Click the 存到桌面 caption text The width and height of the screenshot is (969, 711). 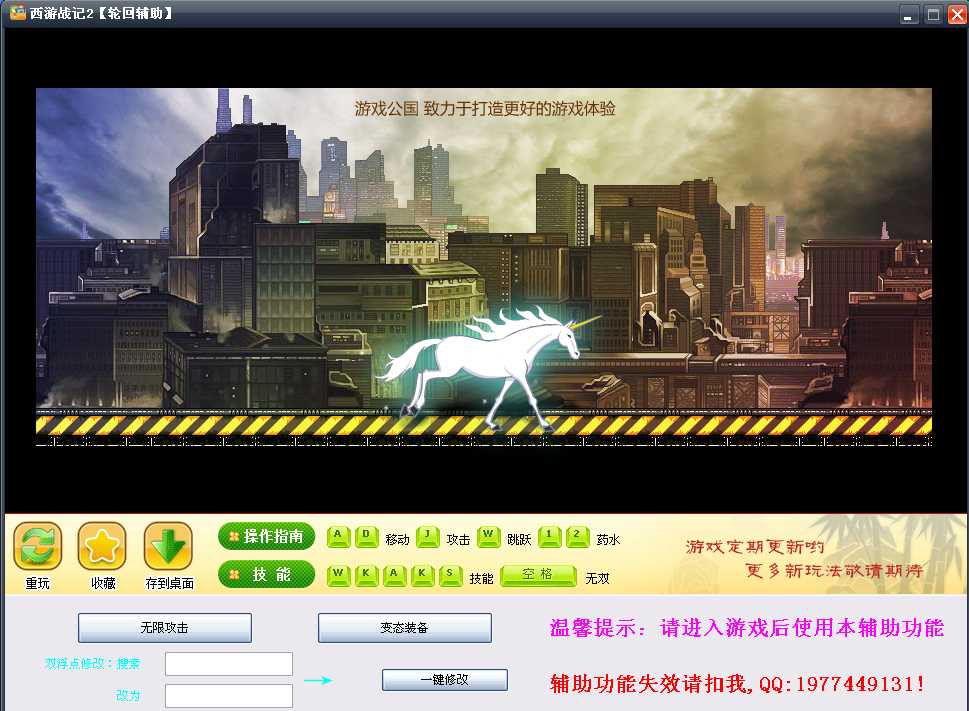tap(169, 583)
